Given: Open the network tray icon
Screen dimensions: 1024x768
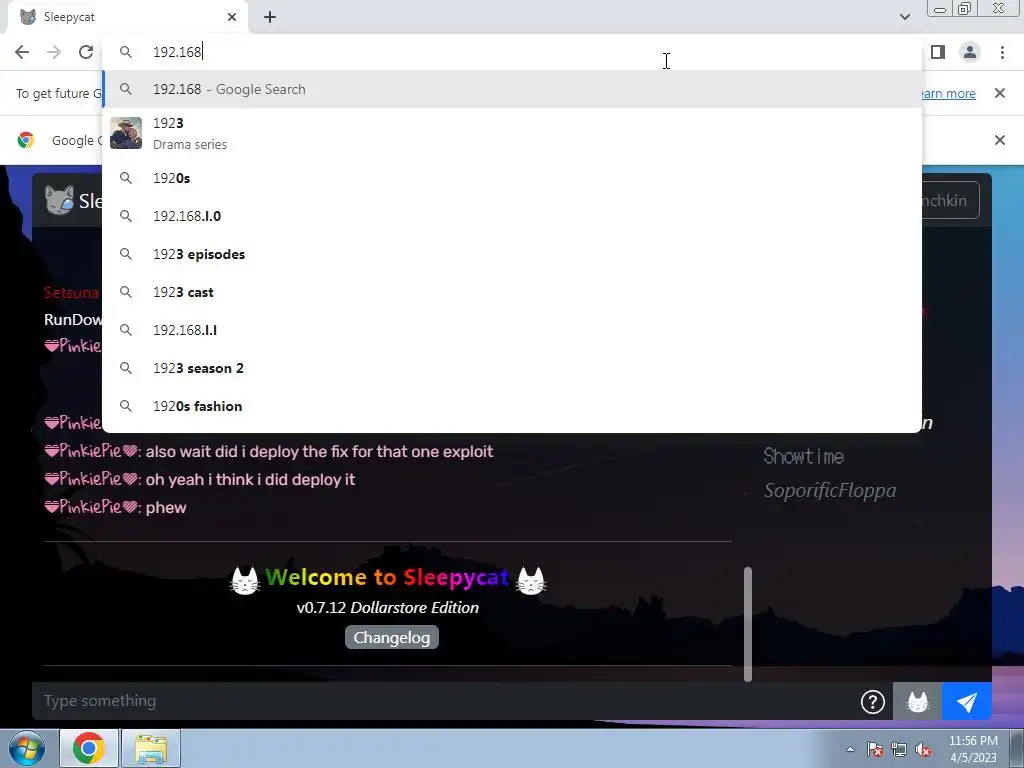Looking at the screenshot, I should (899, 750).
